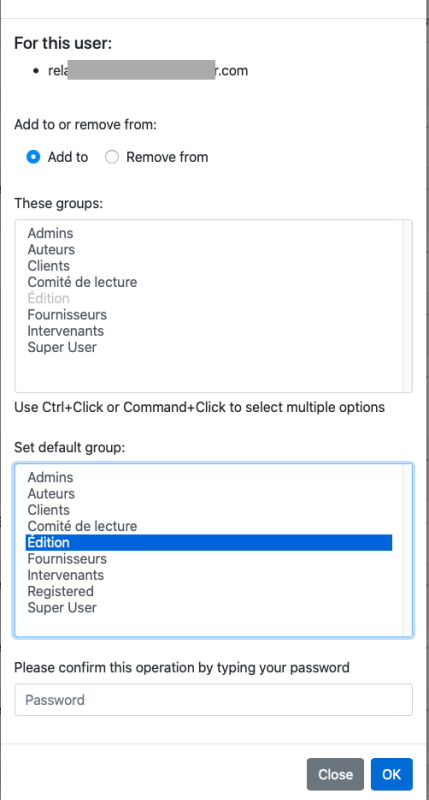Viewport: 429px width, 800px height.
Task: Confirm with the blue OK button
Action: tap(392, 774)
